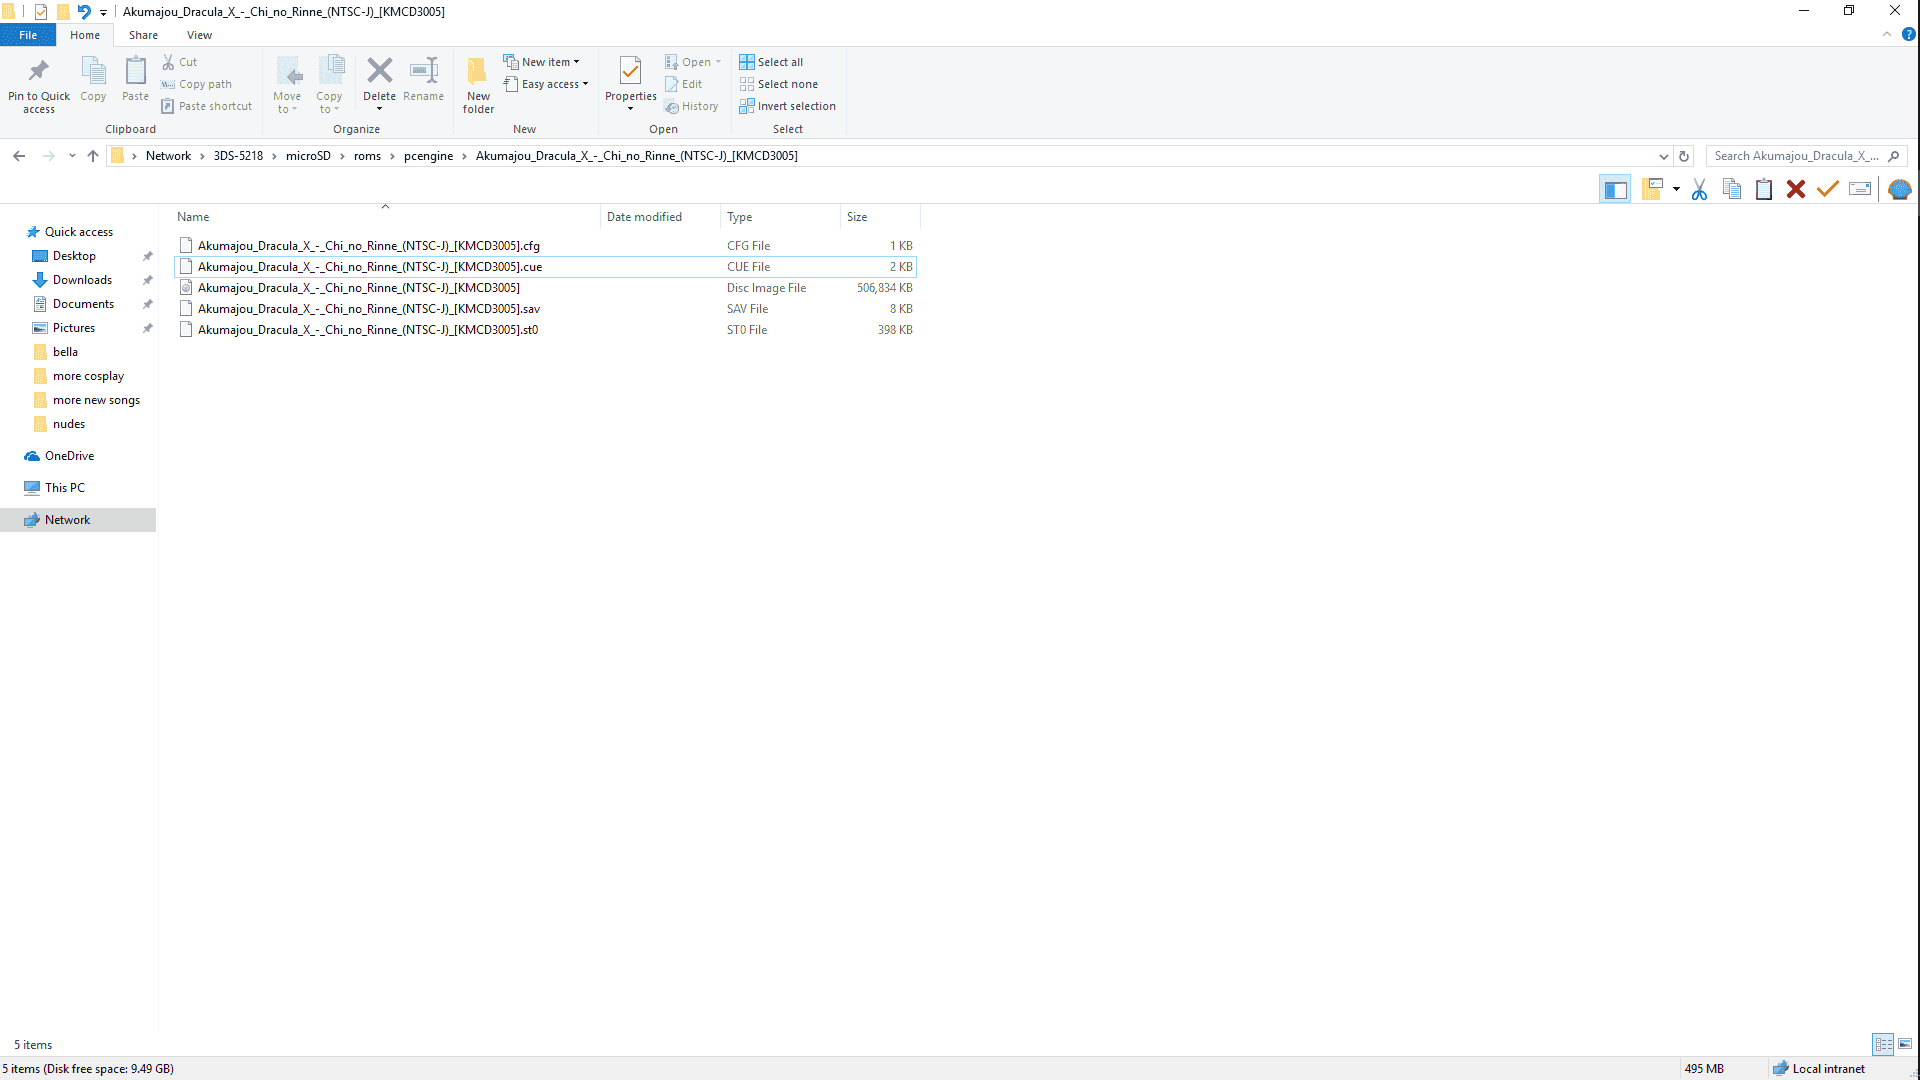Viewport: 1920px width, 1080px height.
Task: Sort files by the Size column header
Action: click(x=880, y=217)
